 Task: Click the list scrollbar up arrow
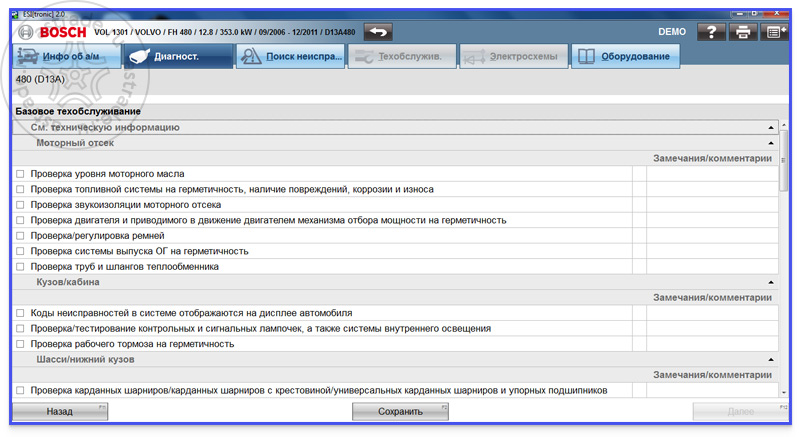(784, 125)
